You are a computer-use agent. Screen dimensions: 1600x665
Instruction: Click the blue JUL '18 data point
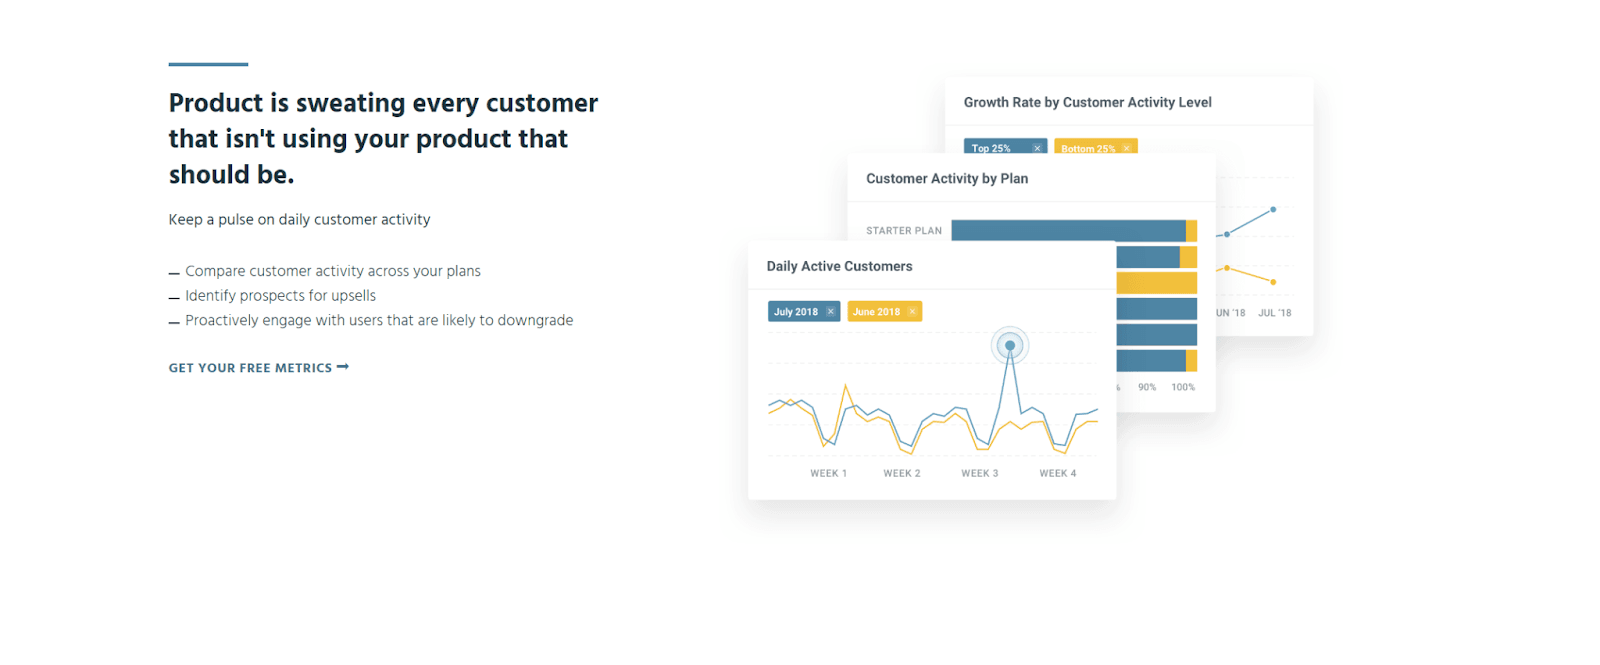click(1273, 210)
